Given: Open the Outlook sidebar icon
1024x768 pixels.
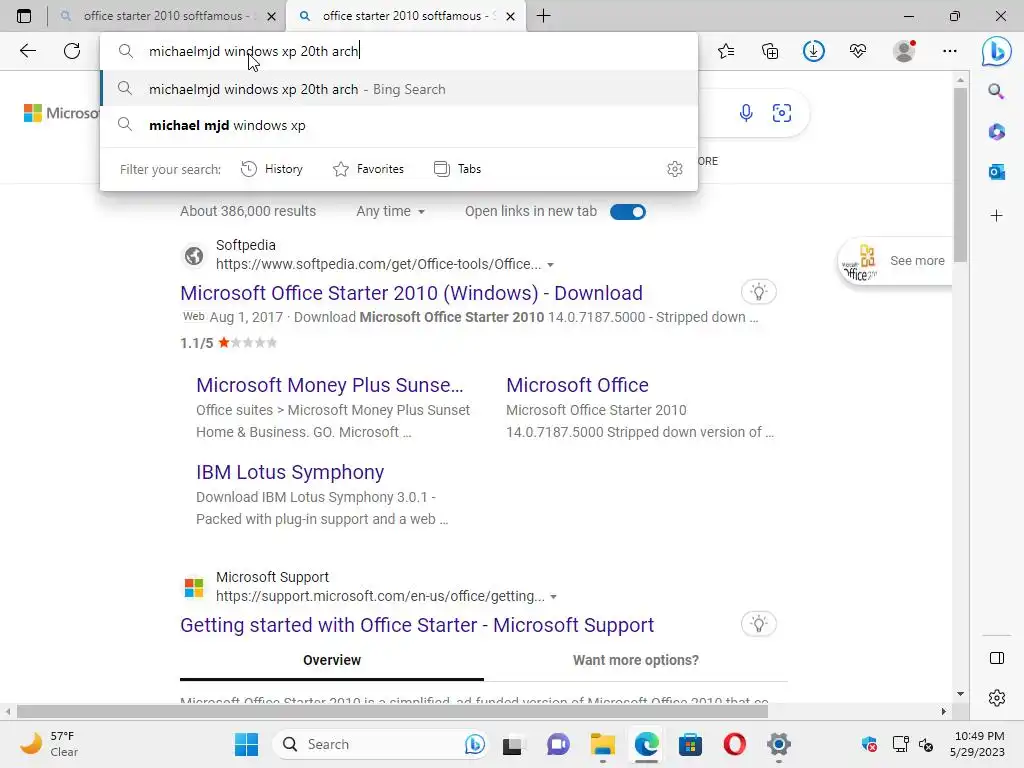Looking at the screenshot, I should coord(997,172).
